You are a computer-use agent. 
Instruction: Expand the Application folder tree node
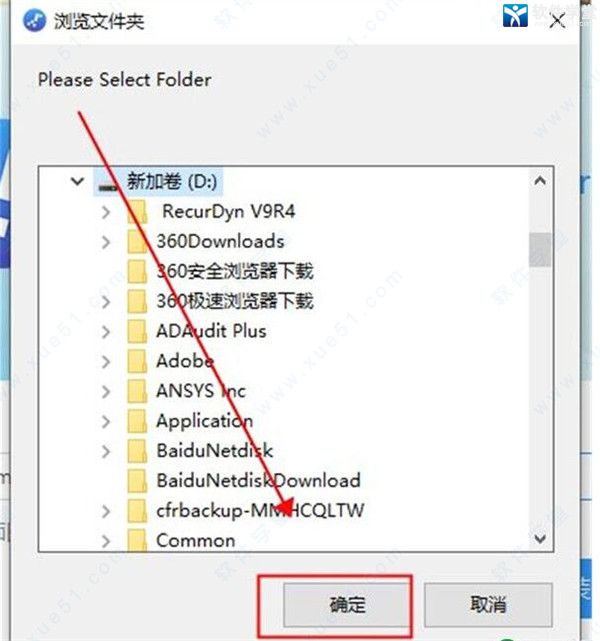106,421
